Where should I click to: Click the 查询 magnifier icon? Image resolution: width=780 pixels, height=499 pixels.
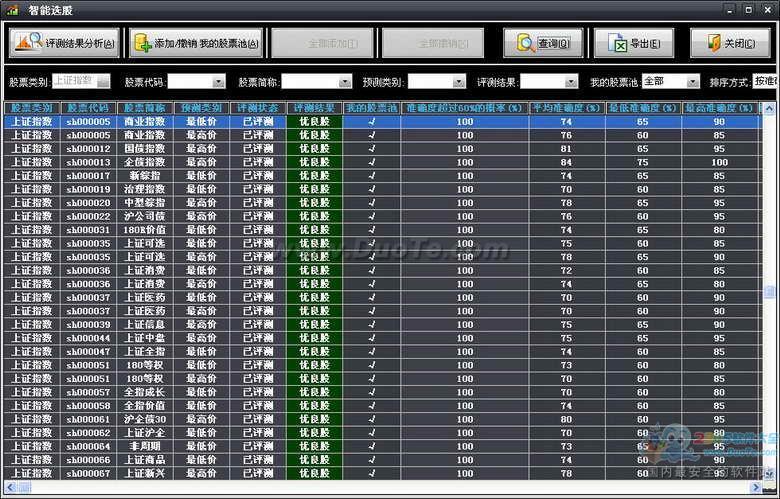pyautogui.click(x=525, y=43)
